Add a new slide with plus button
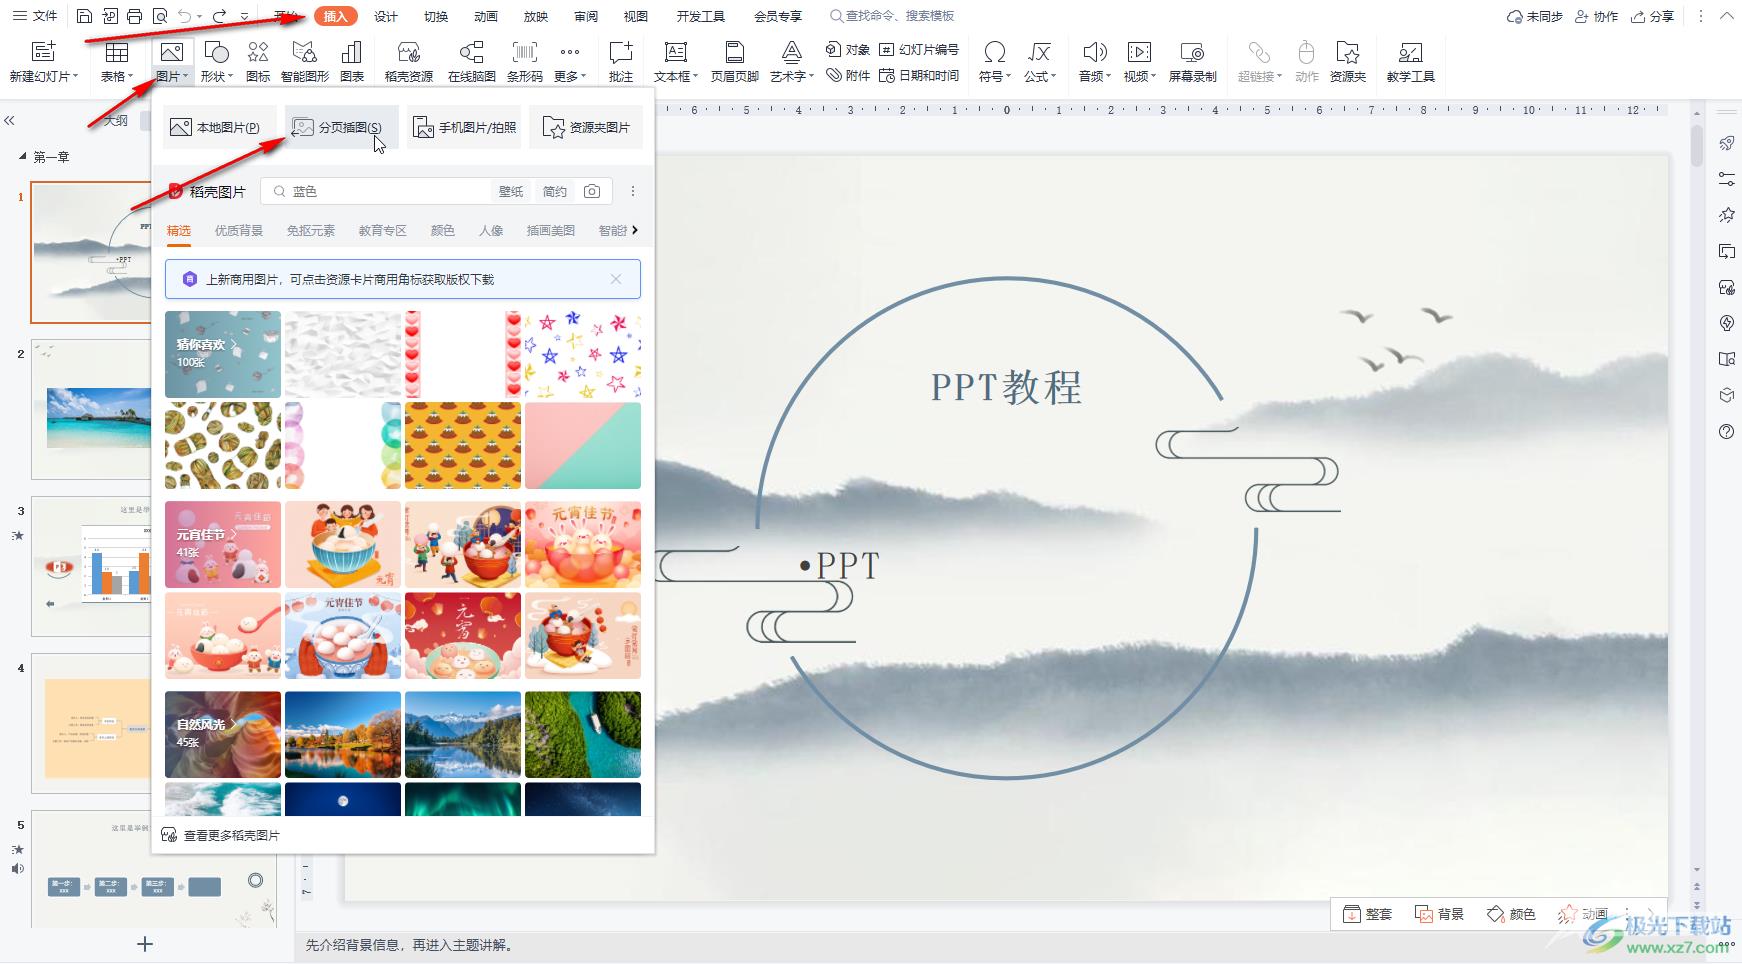1742x964 pixels. pyautogui.click(x=145, y=944)
